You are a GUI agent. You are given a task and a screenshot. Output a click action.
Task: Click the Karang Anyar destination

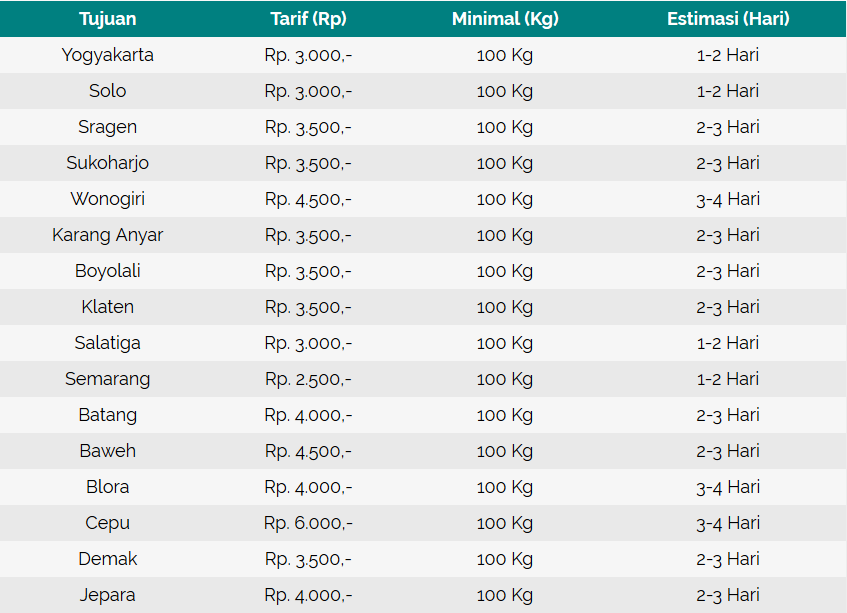tap(108, 235)
